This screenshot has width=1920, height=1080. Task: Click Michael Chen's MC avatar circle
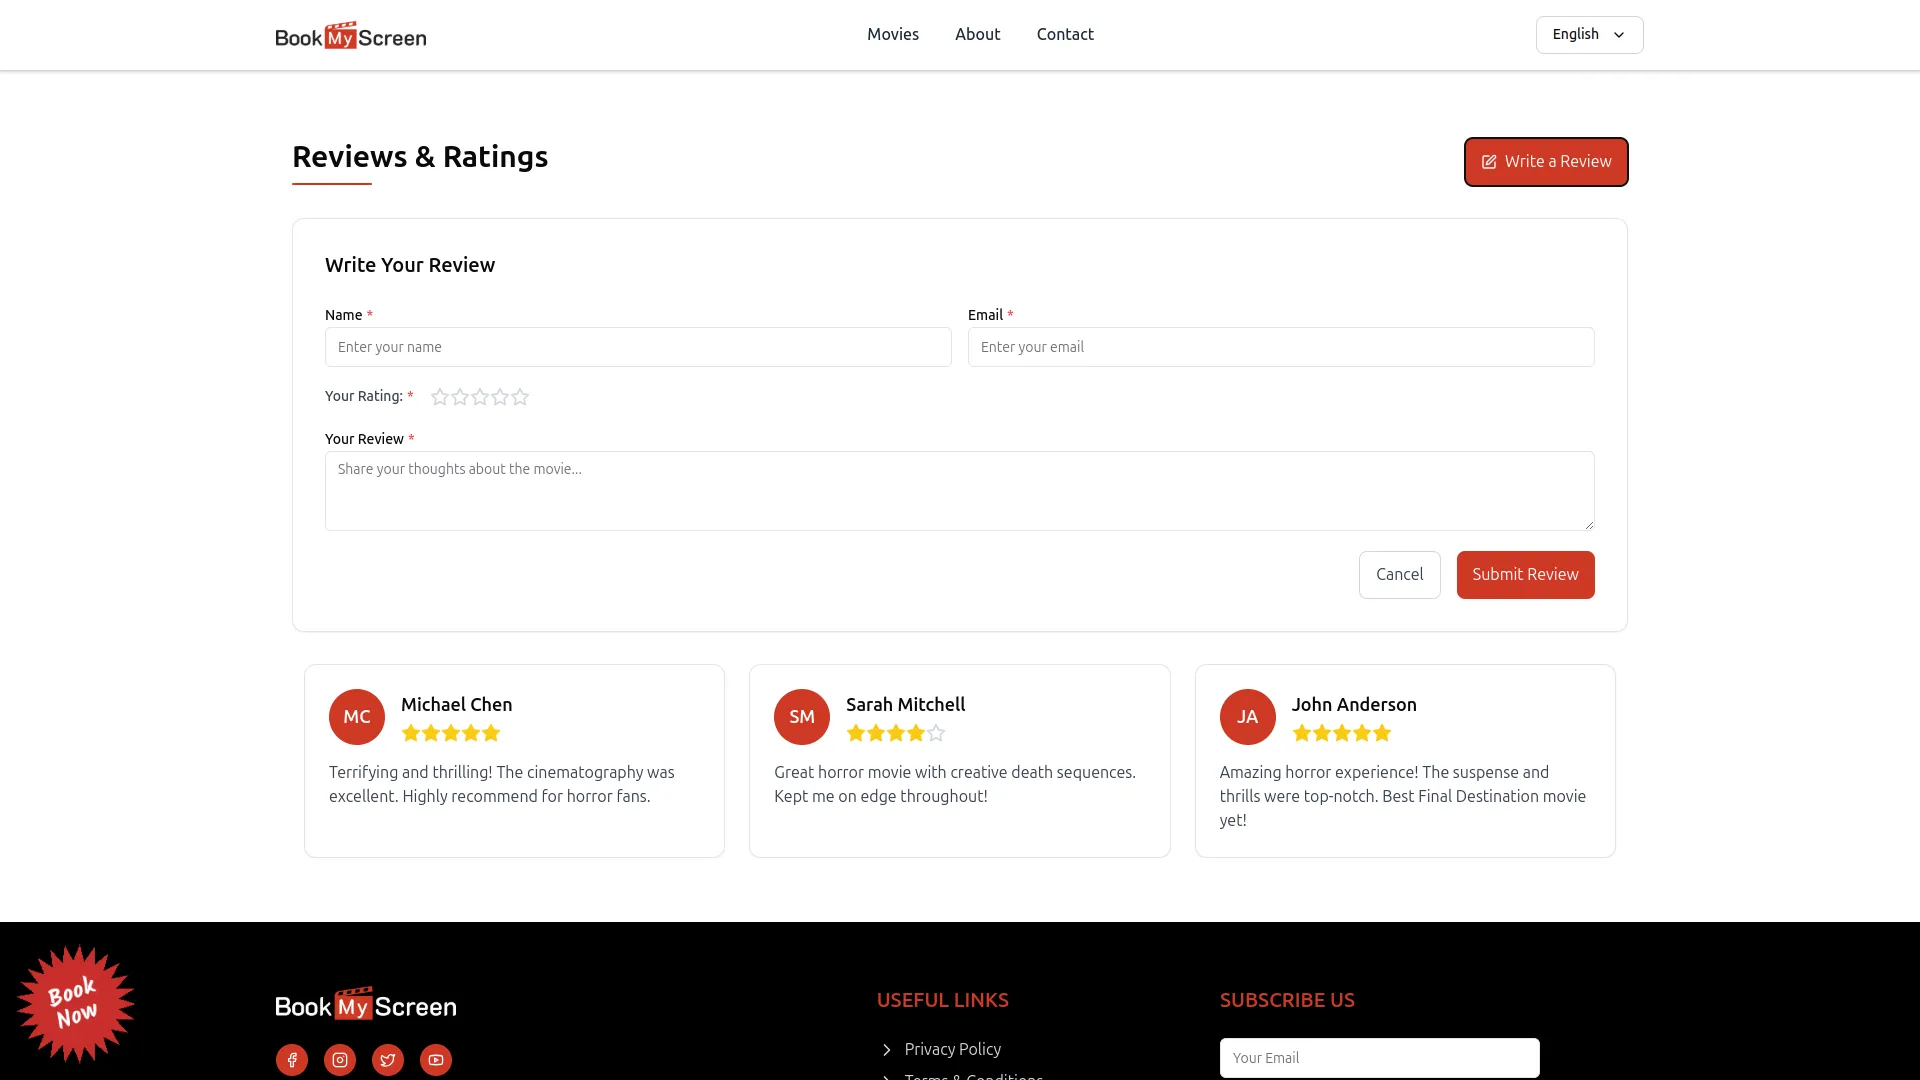[x=356, y=716]
